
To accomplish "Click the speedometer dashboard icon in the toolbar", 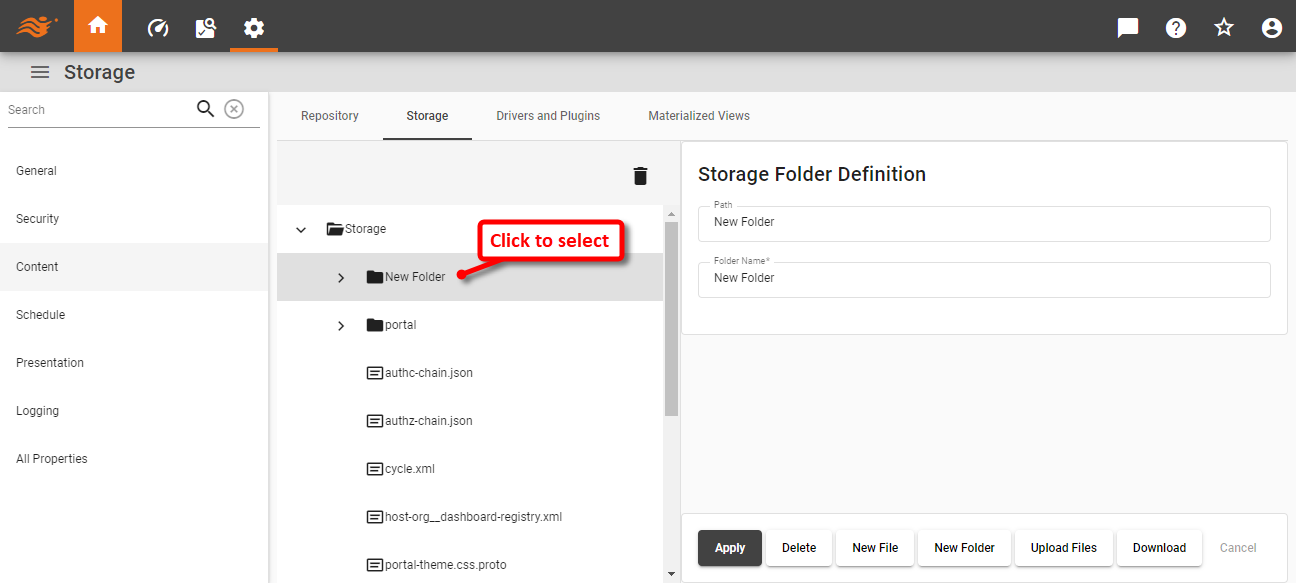I will pyautogui.click(x=157, y=27).
